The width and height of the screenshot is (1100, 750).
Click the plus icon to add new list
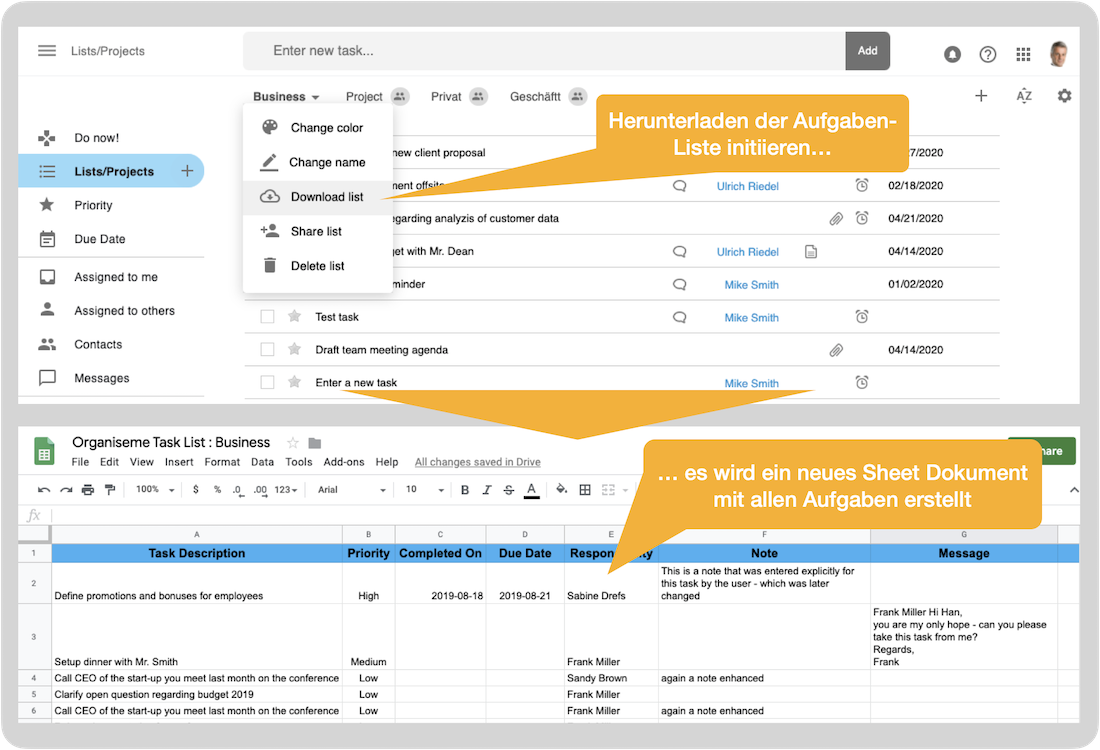[981, 96]
